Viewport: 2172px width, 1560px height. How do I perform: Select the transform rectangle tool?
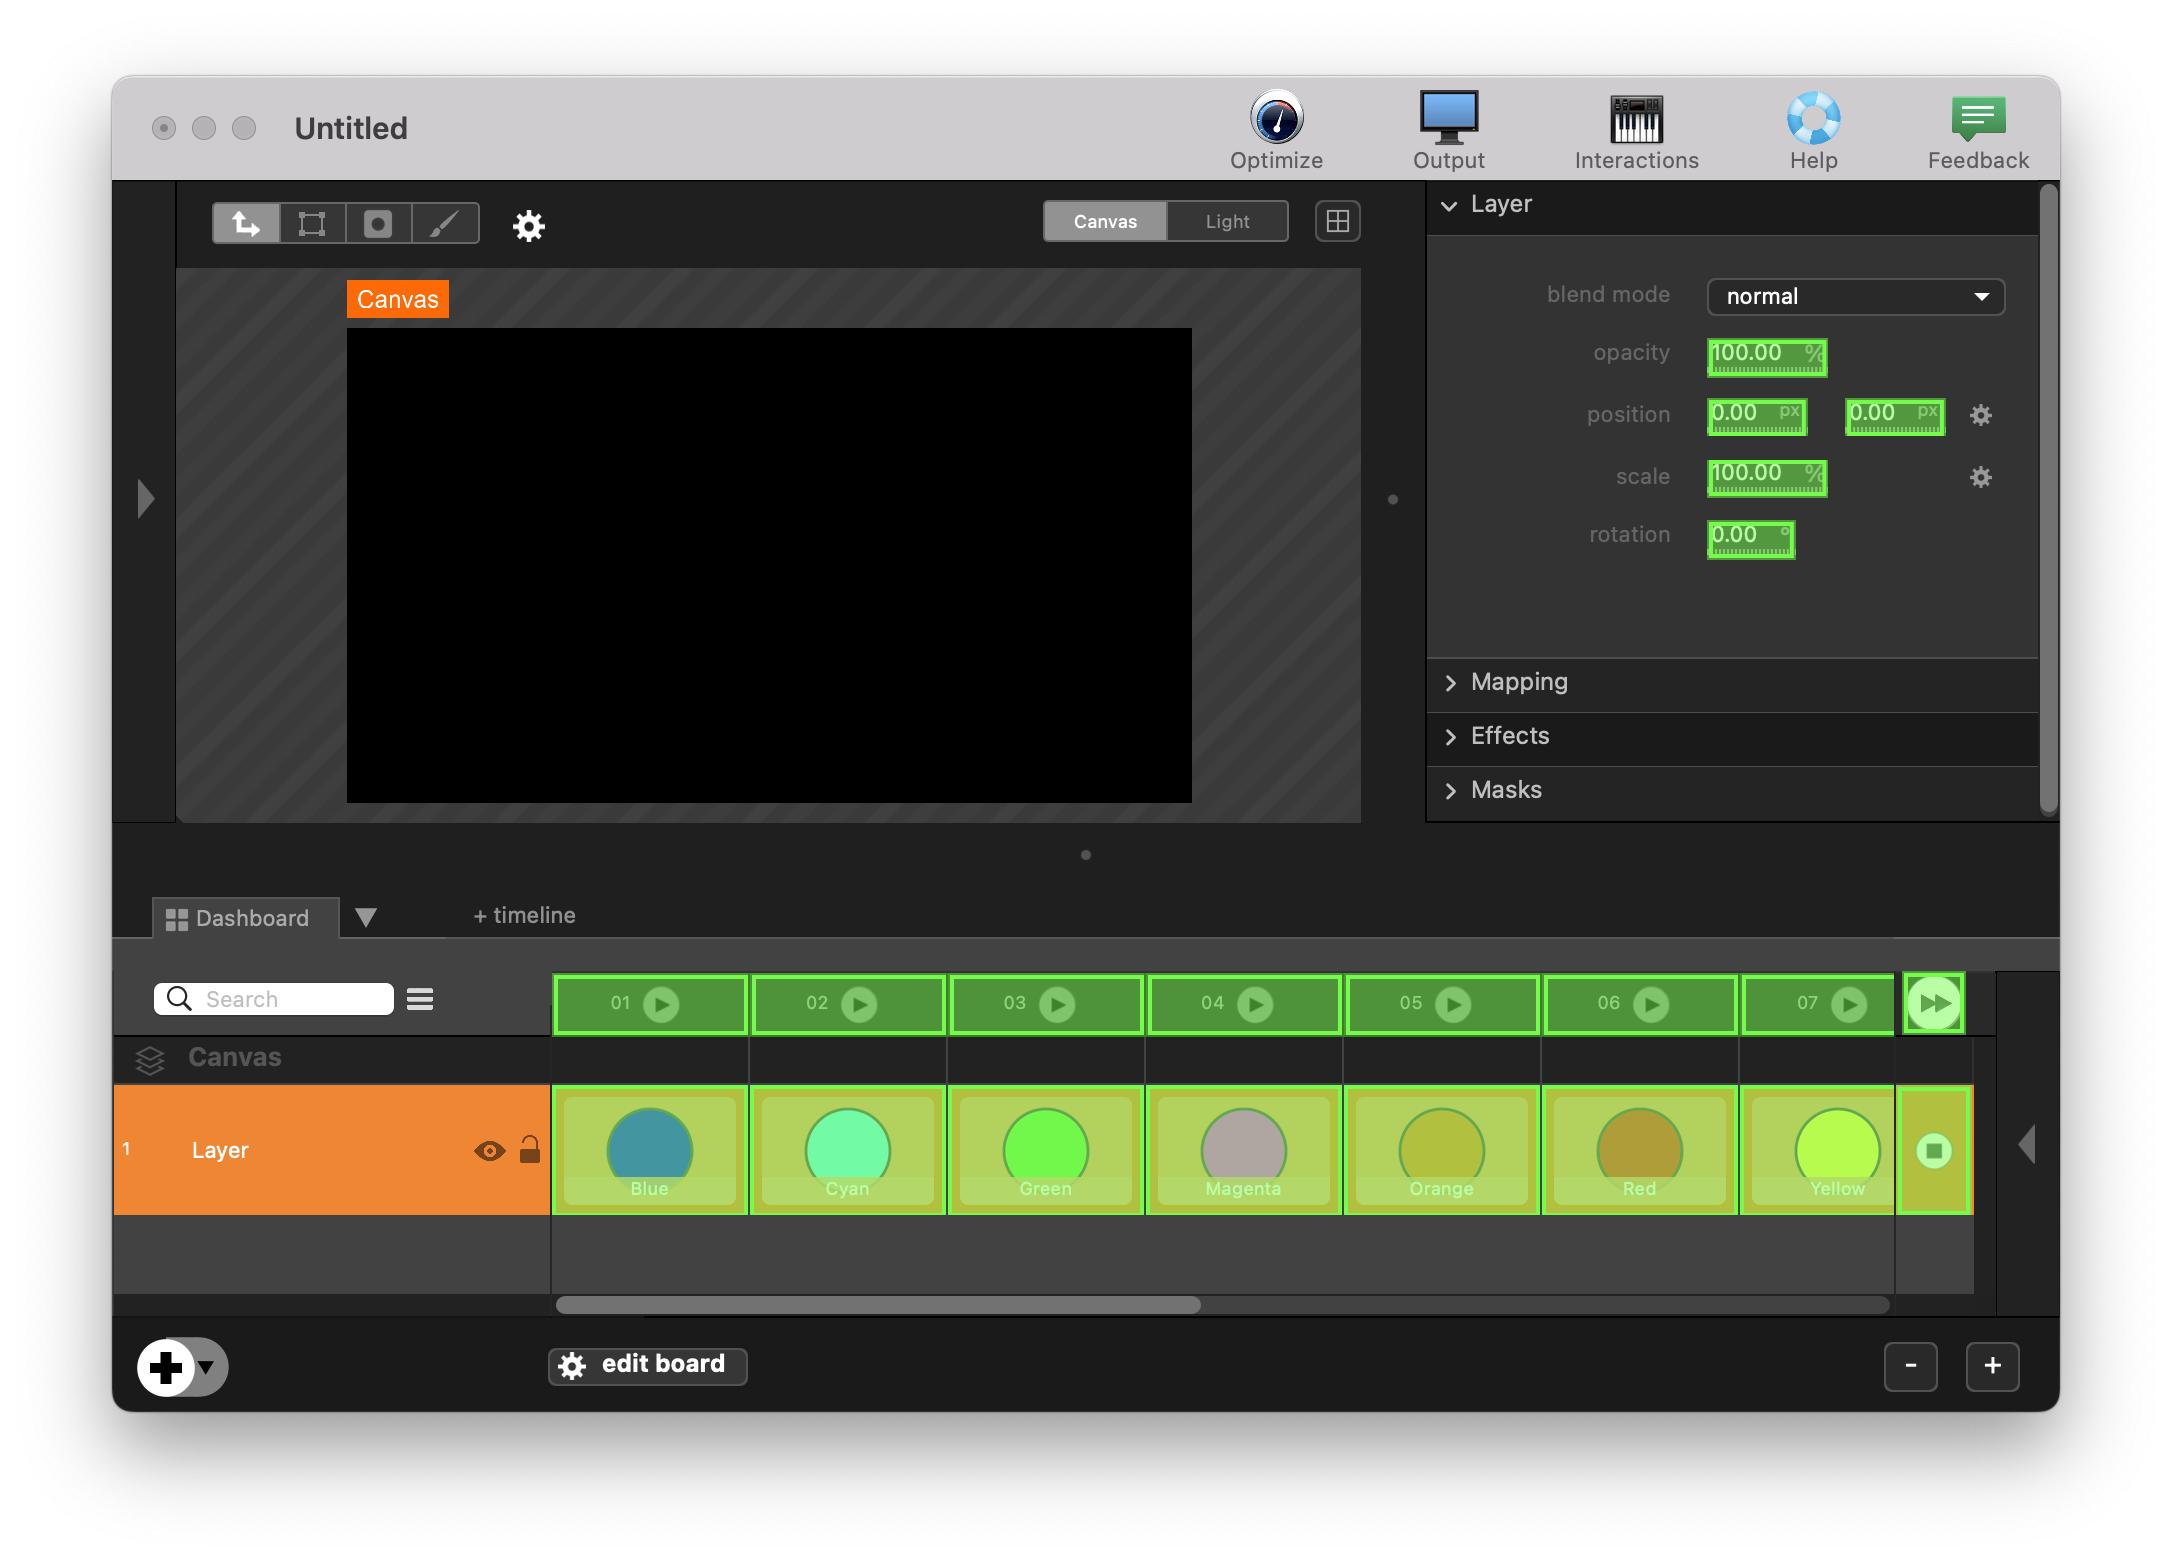(x=312, y=223)
